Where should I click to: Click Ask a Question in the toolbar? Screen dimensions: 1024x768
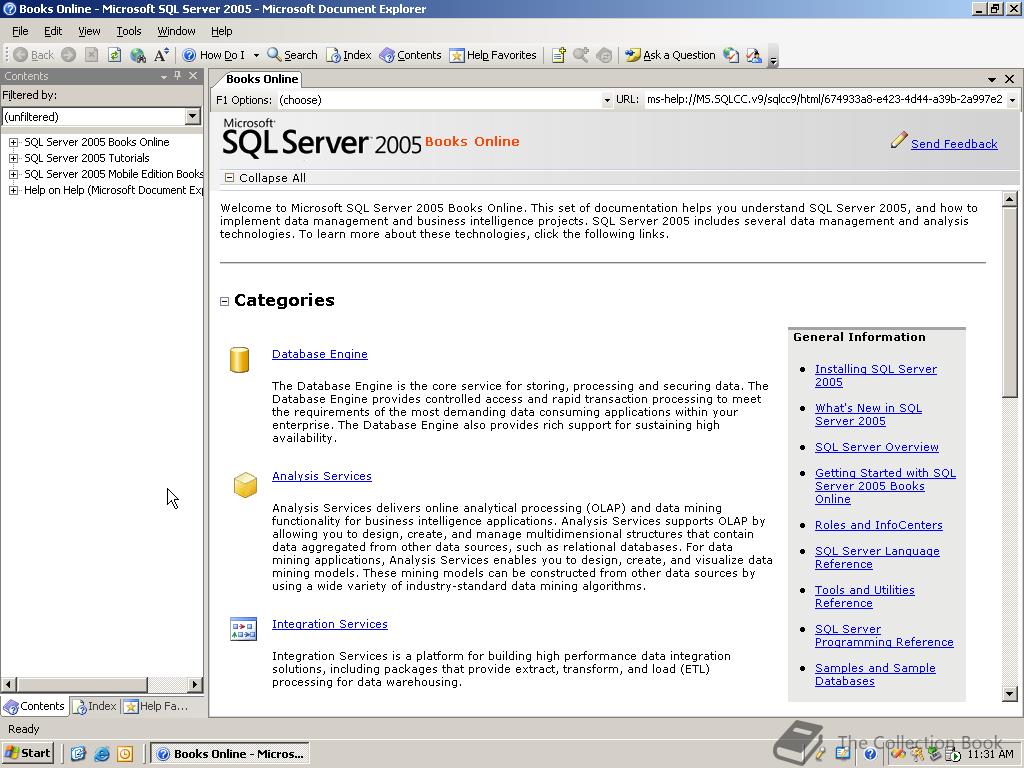point(670,56)
